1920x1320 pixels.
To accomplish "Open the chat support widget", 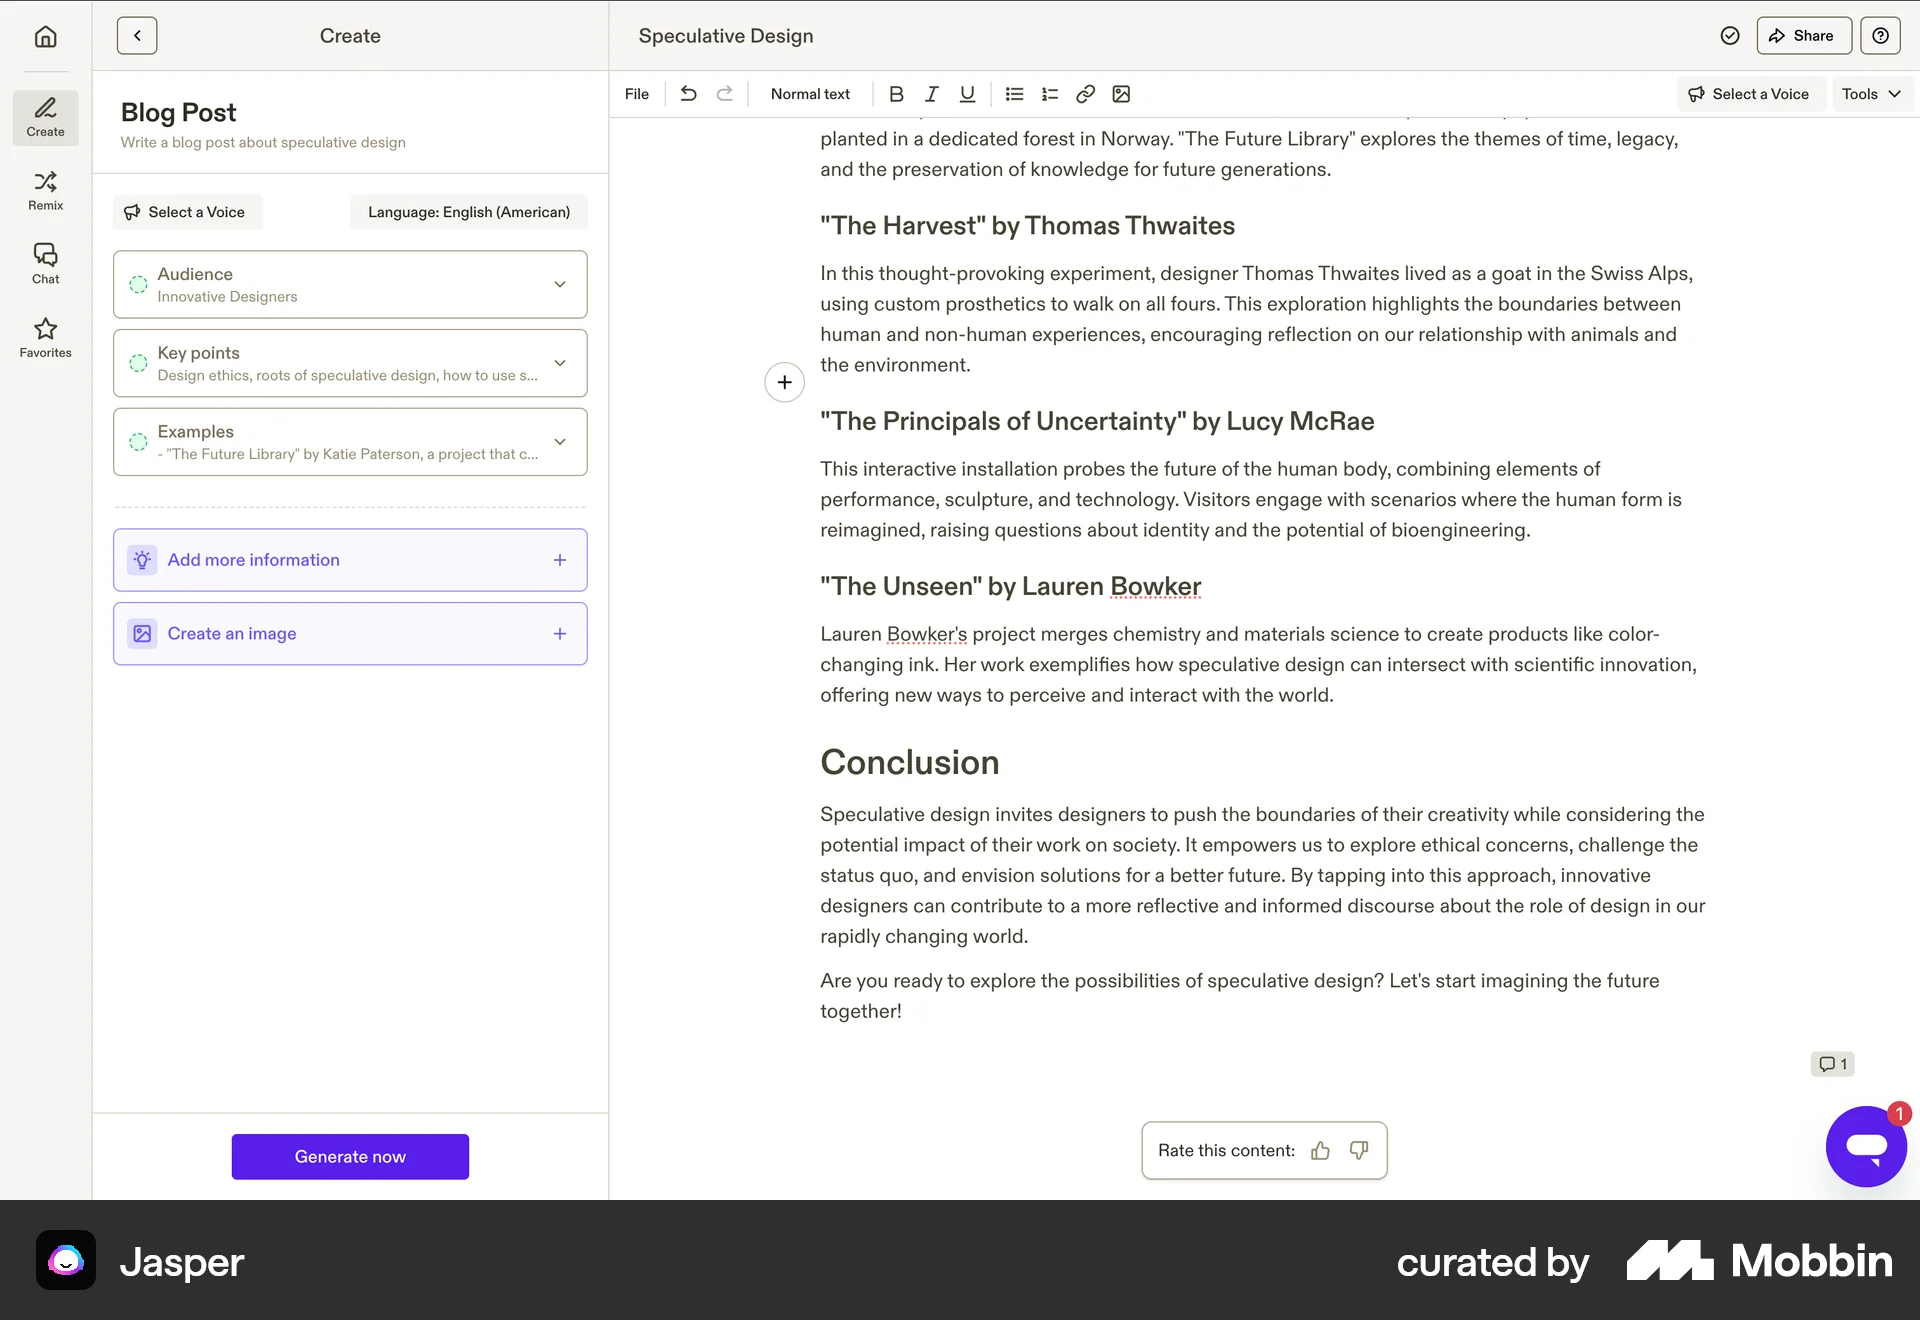I will (1866, 1146).
